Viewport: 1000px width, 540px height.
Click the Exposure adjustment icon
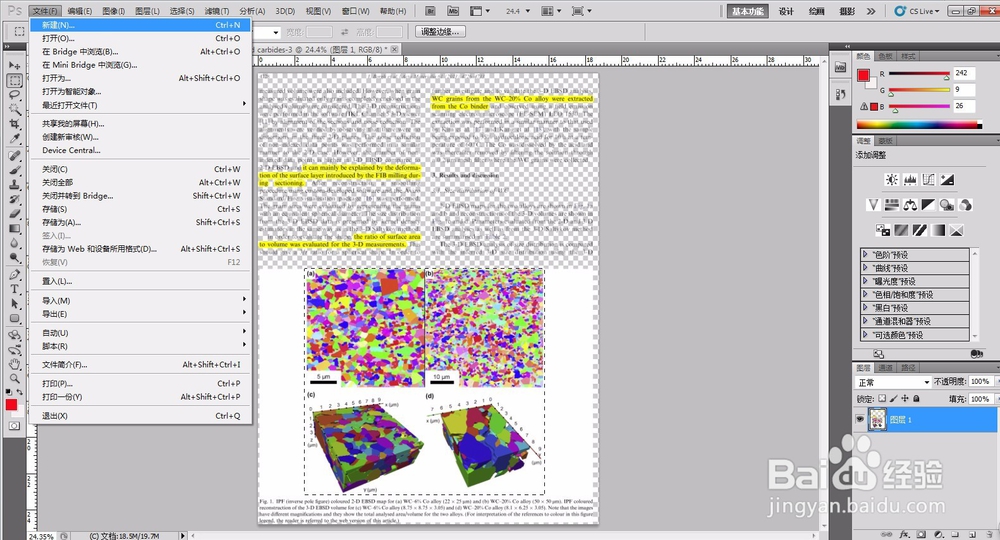point(947,180)
